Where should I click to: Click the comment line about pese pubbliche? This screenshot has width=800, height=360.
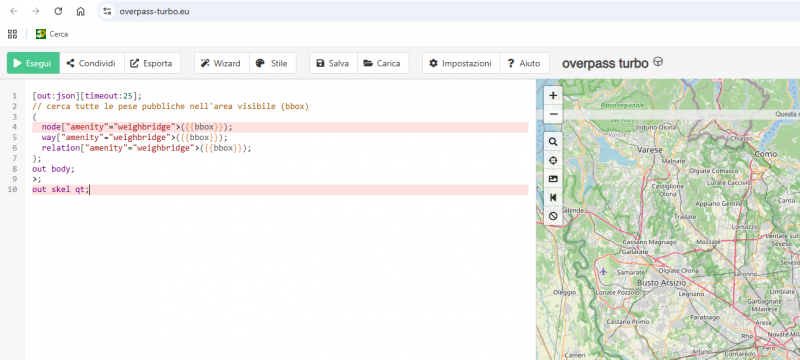point(170,106)
